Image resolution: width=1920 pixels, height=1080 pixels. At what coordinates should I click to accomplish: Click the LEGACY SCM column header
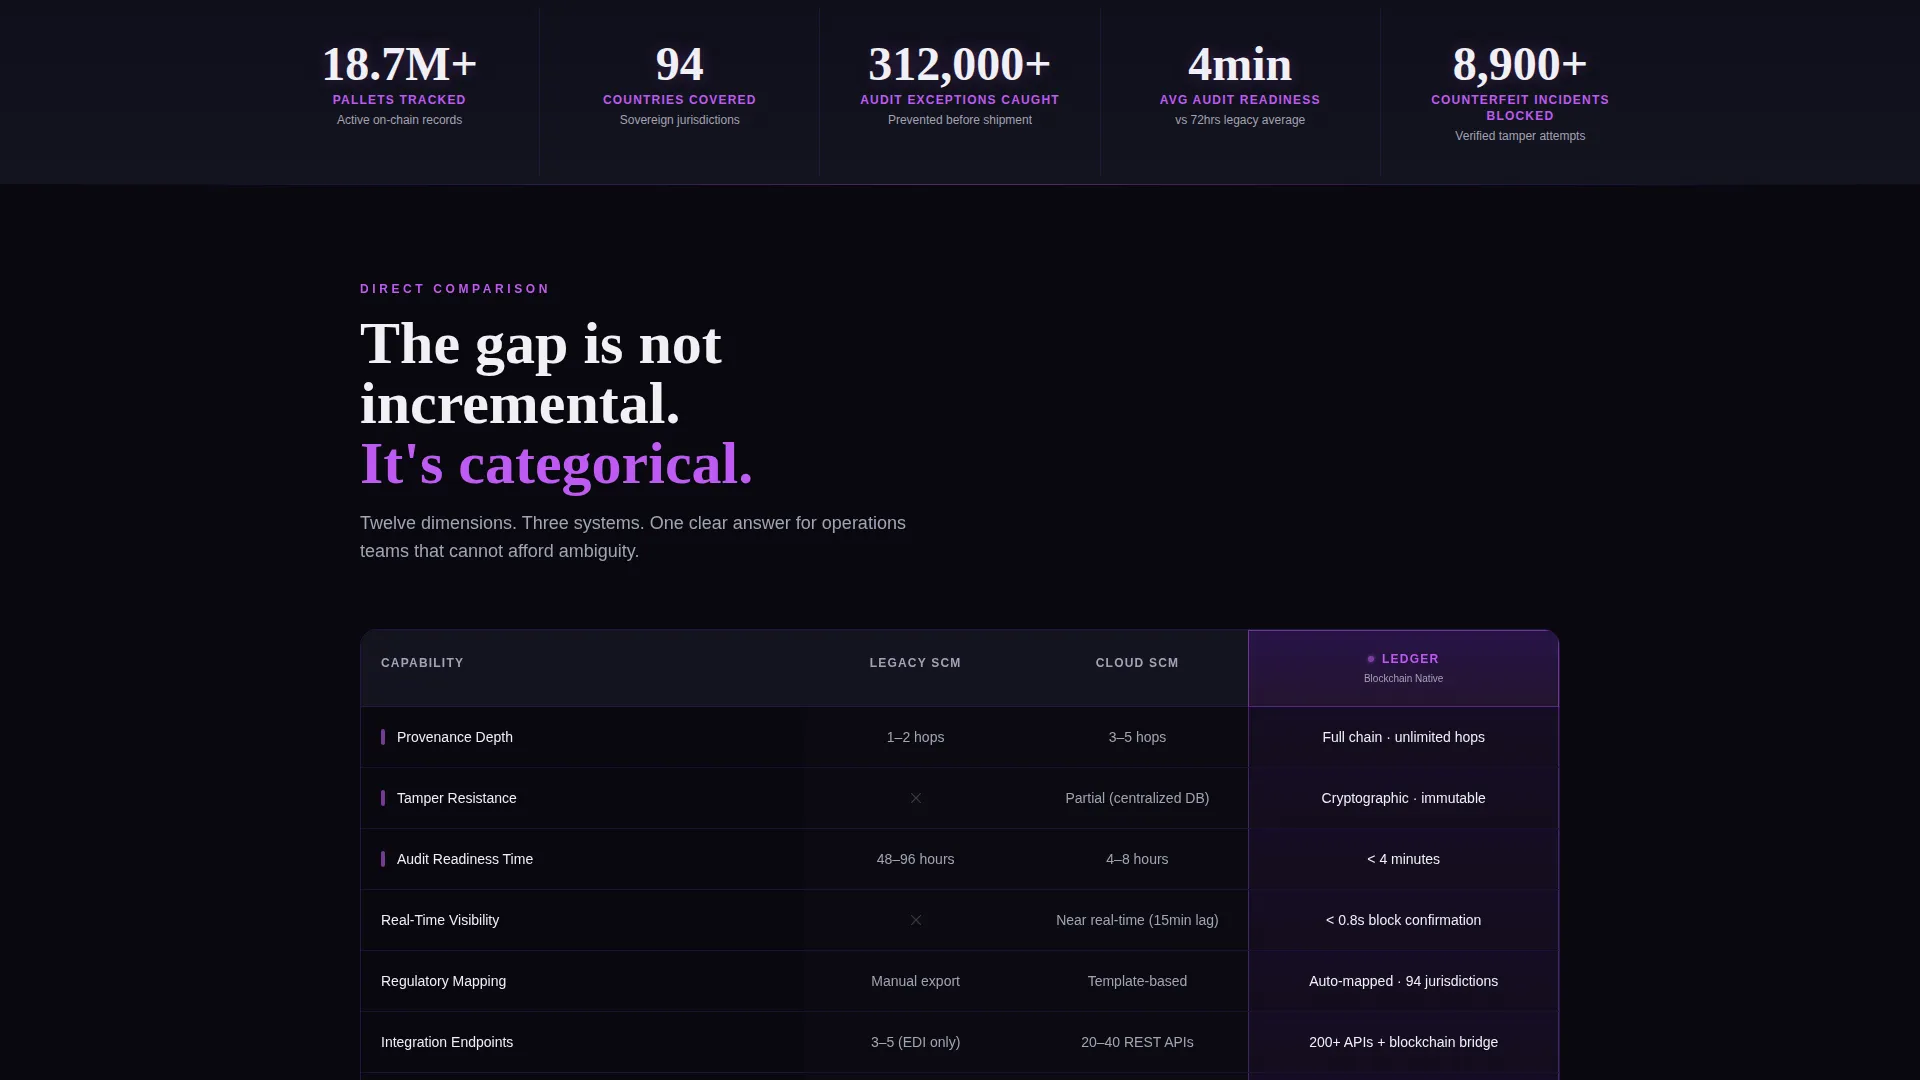pyautogui.click(x=915, y=663)
